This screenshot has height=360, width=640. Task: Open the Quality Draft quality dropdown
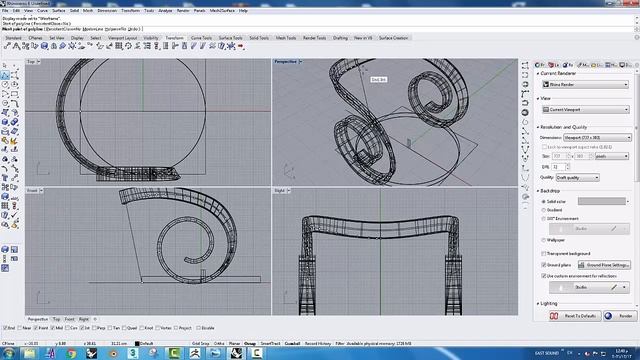coord(577,178)
